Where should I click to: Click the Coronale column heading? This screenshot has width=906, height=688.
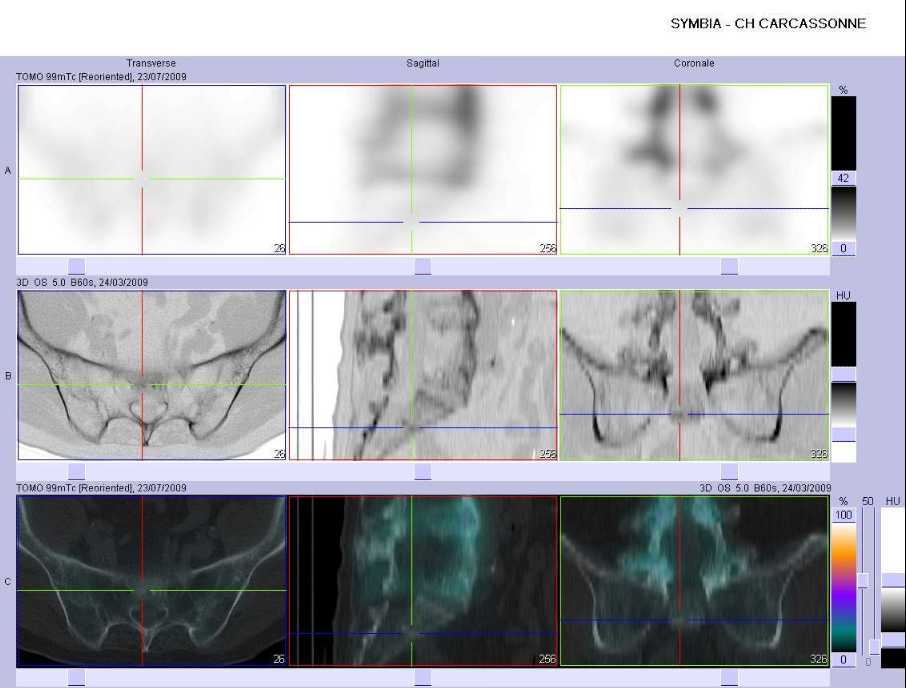(694, 63)
